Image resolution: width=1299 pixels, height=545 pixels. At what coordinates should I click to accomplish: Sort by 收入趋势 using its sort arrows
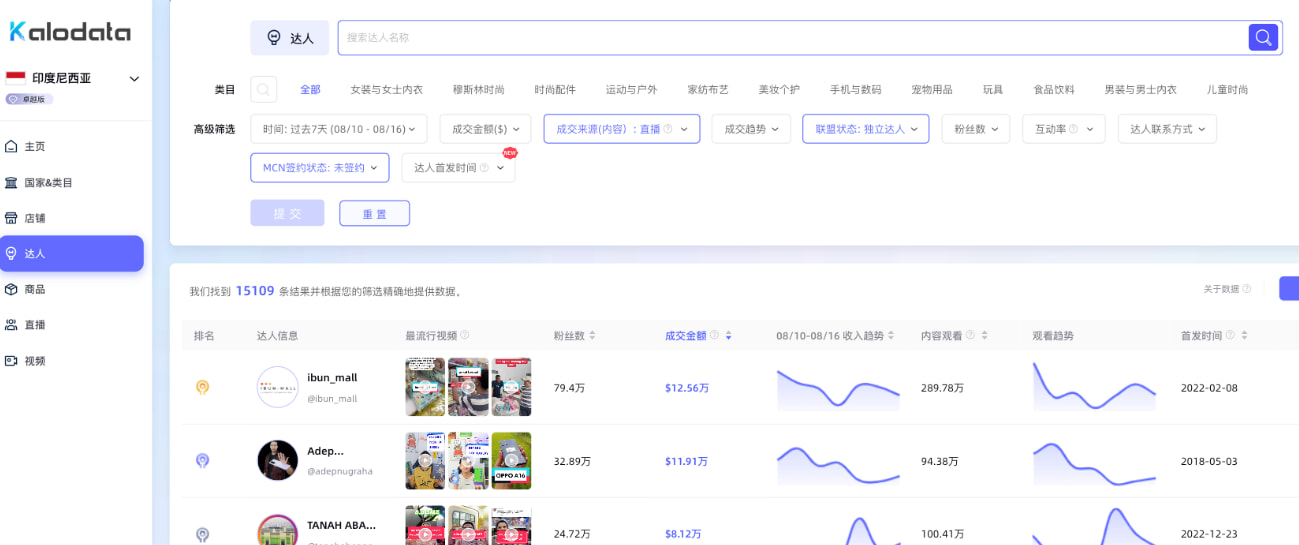(x=891, y=336)
